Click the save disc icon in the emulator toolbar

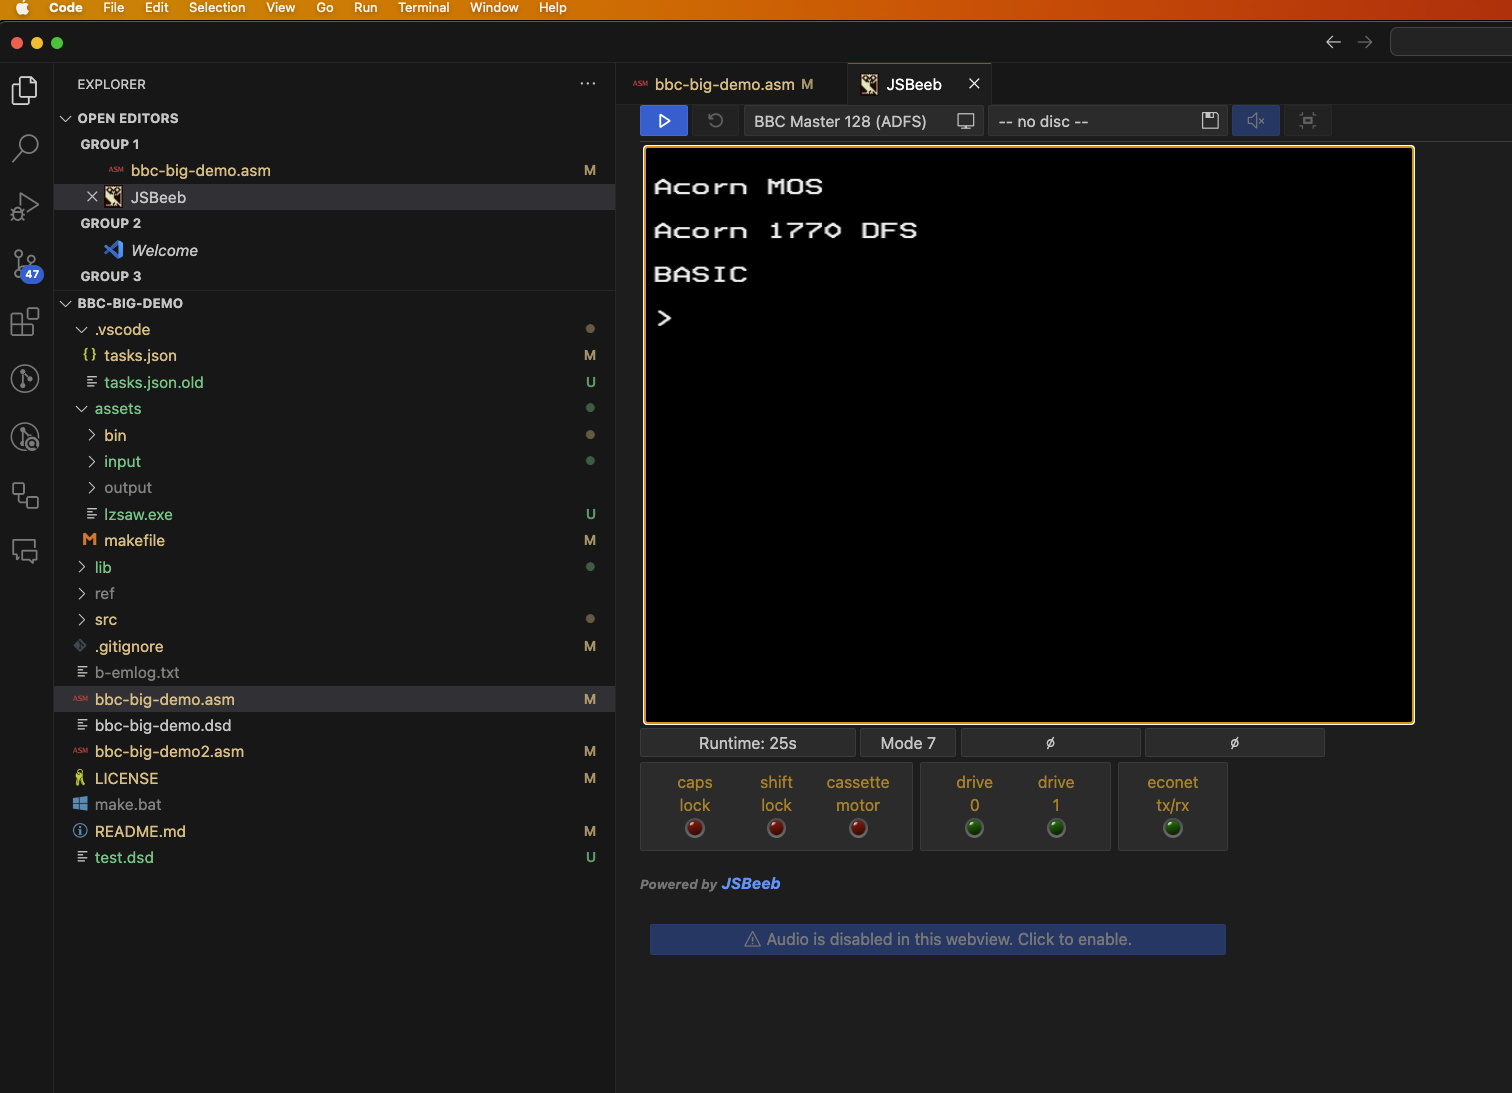(x=1210, y=121)
